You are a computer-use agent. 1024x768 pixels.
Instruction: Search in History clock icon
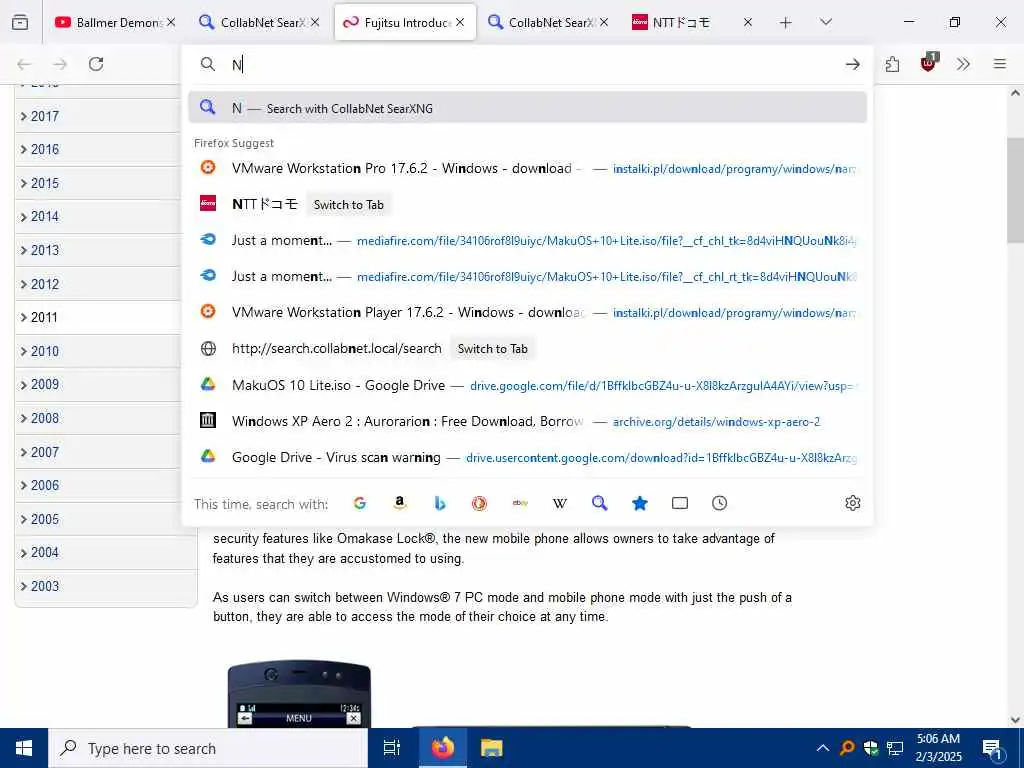pos(720,503)
